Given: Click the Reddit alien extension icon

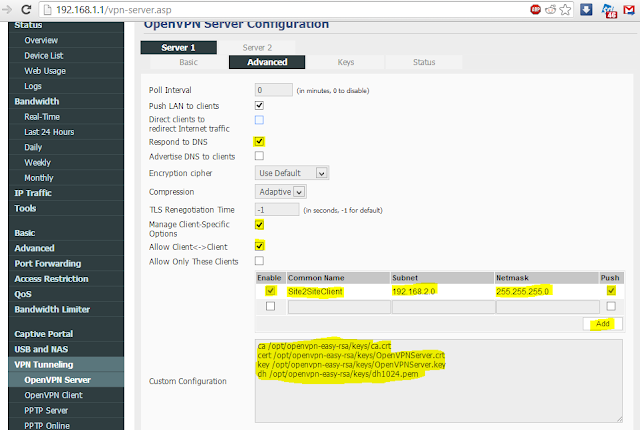Looking at the screenshot, I should (551, 9).
